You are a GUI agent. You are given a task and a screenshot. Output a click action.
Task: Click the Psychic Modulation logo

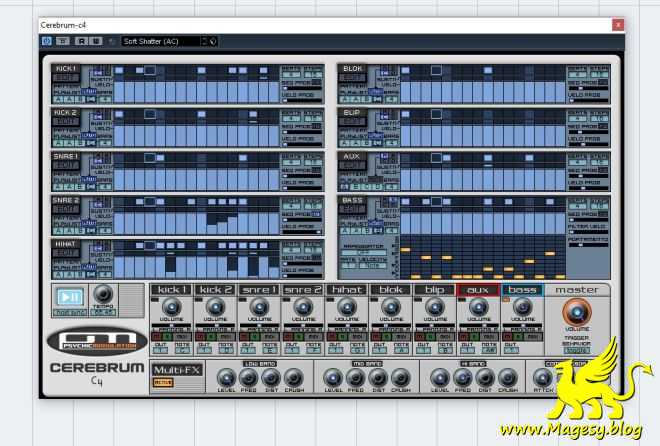pos(97,341)
